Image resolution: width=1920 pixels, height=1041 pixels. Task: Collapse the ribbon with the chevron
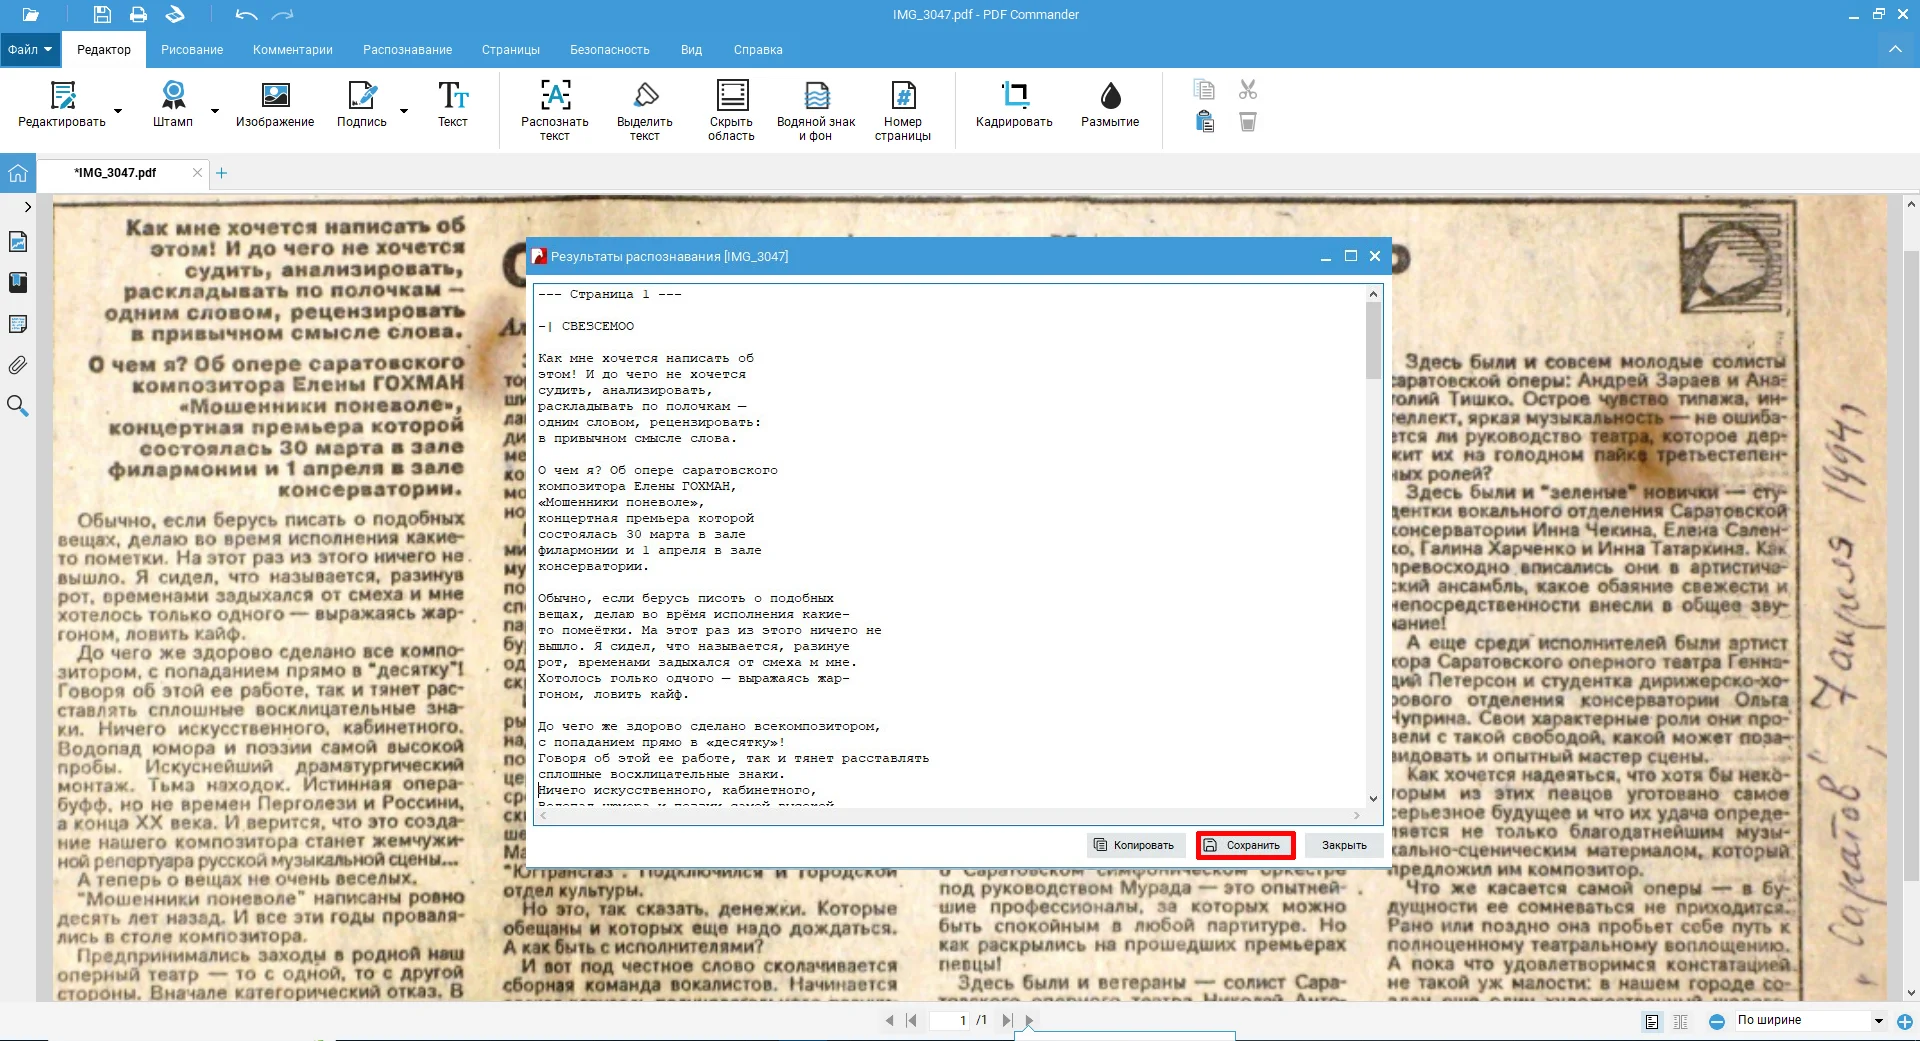[1895, 49]
